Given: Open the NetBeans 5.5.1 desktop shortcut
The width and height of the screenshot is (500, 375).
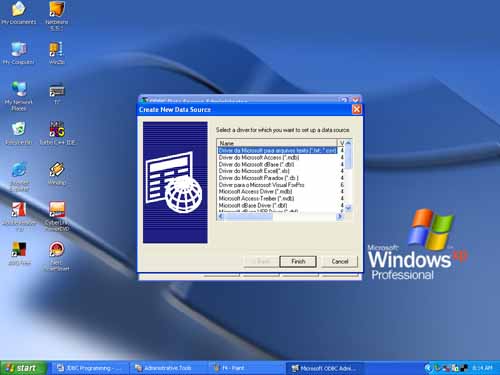Looking at the screenshot, I should (56, 16).
